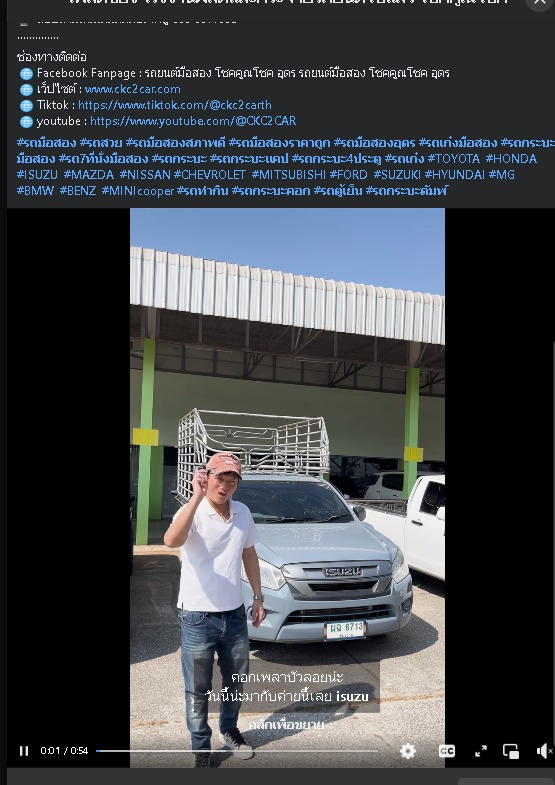Click the #BMW hashtag
Image resolution: width=555 pixels, height=785 pixels.
tap(35, 191)
